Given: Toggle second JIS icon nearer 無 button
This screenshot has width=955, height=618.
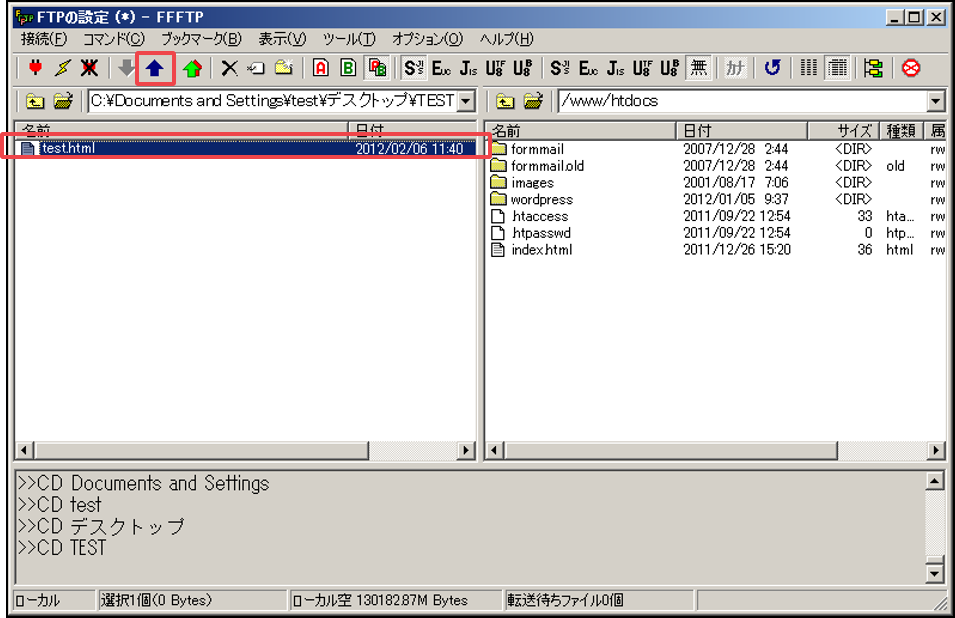Looking at the screenshot, I should point(615,68).
